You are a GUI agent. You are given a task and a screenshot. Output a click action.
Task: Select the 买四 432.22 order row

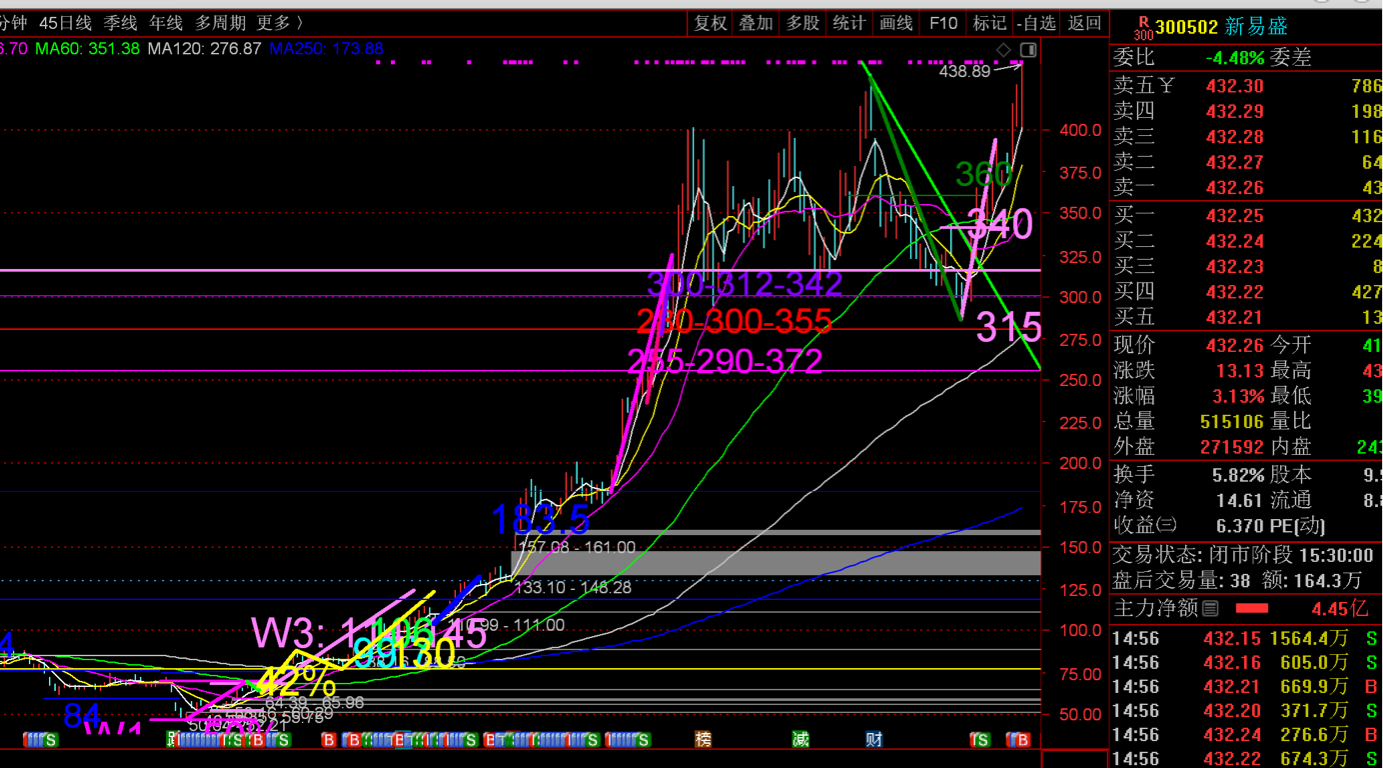1247,291
